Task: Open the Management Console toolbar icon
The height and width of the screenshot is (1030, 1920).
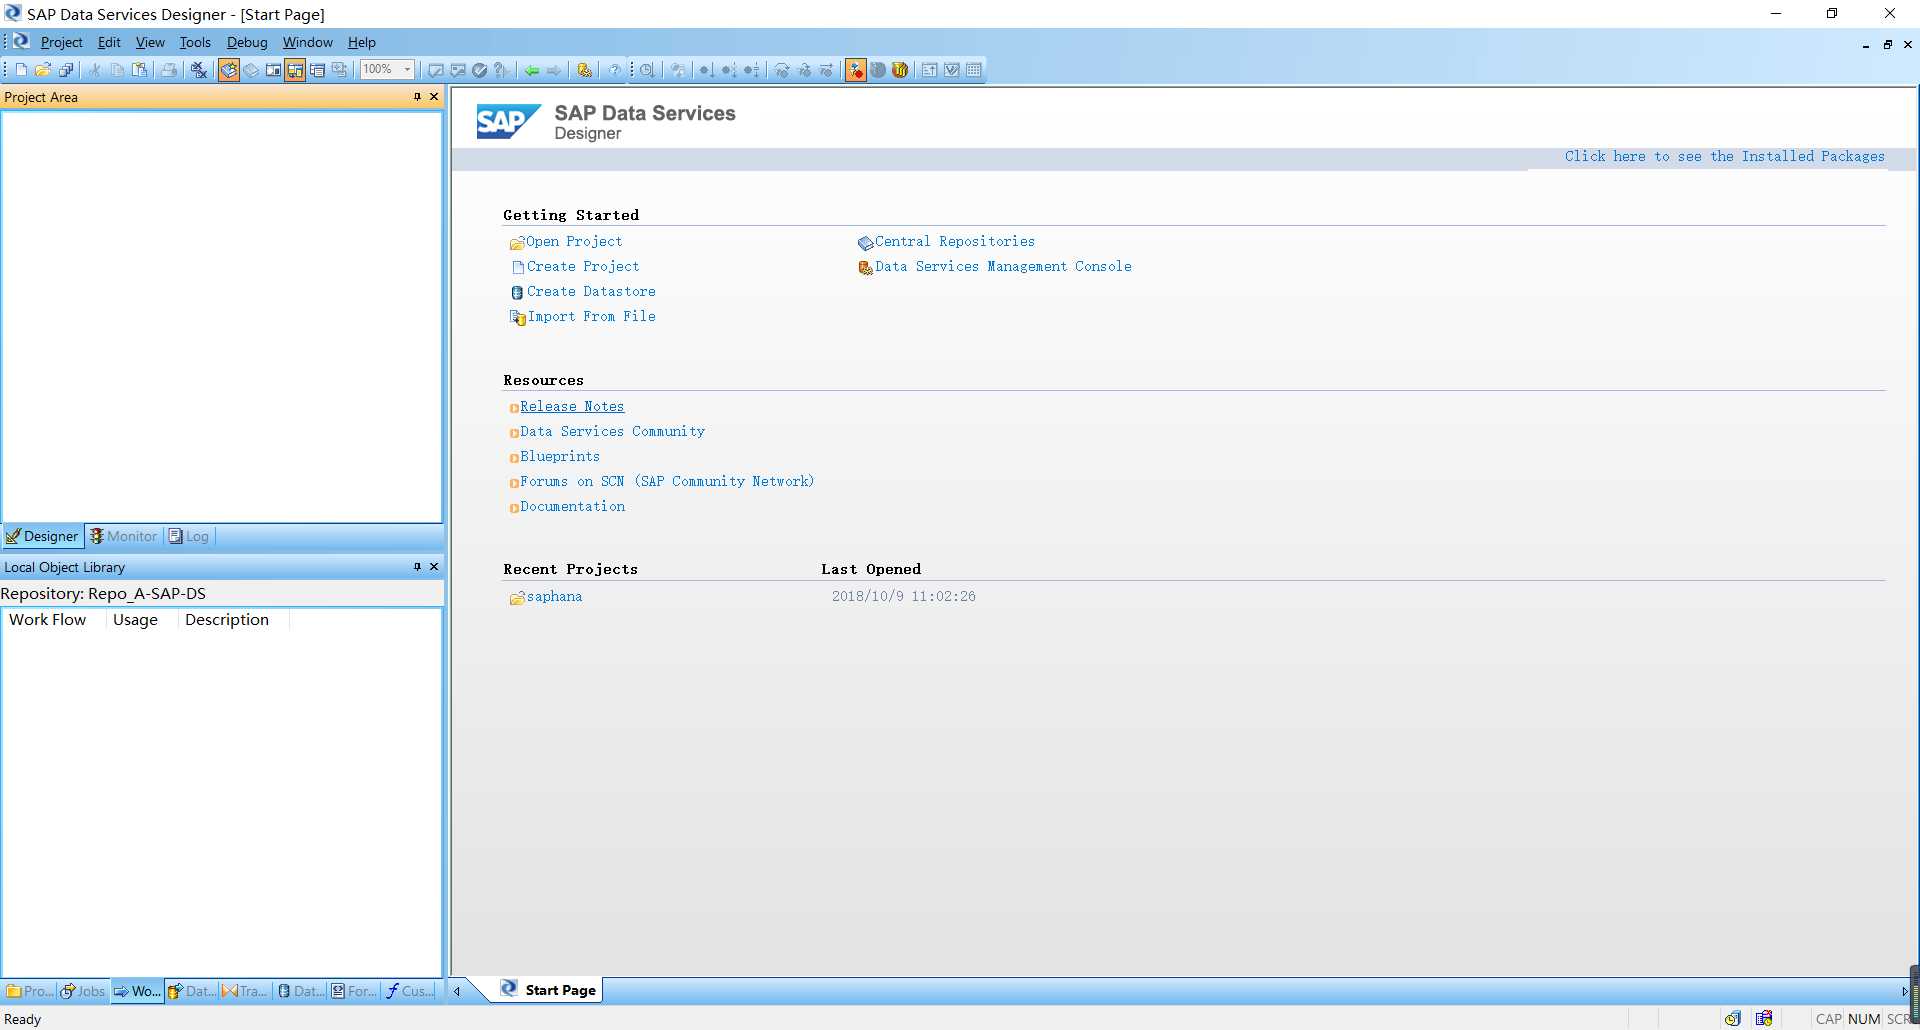Action: coord(585,70)
